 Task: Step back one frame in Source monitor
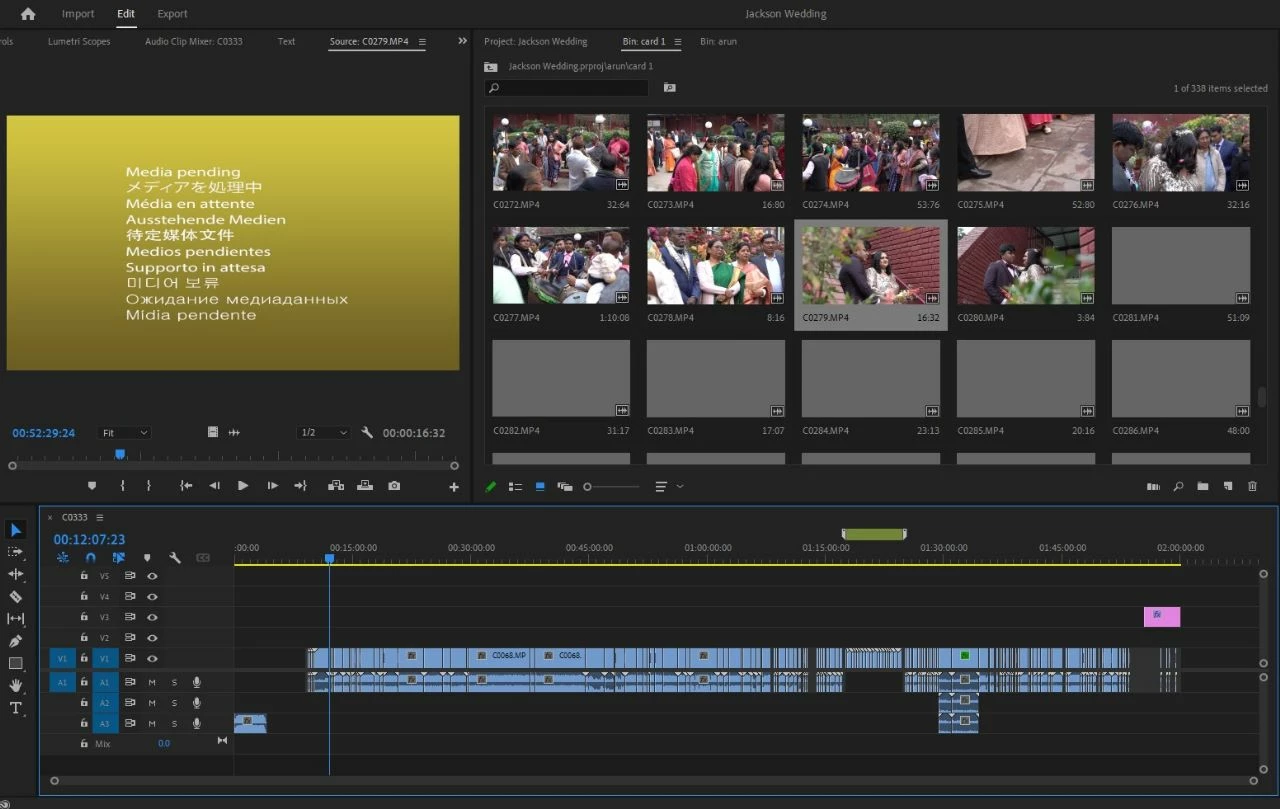pos(214,486)
